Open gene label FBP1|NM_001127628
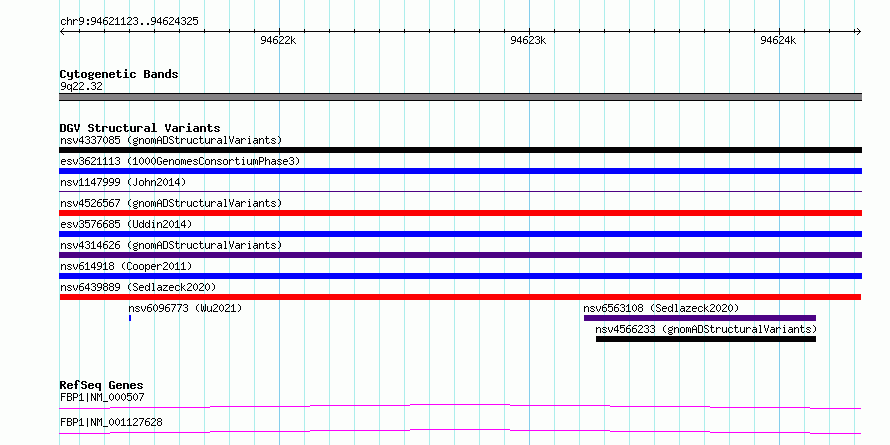The image size is (890, 445). [111, 422]
